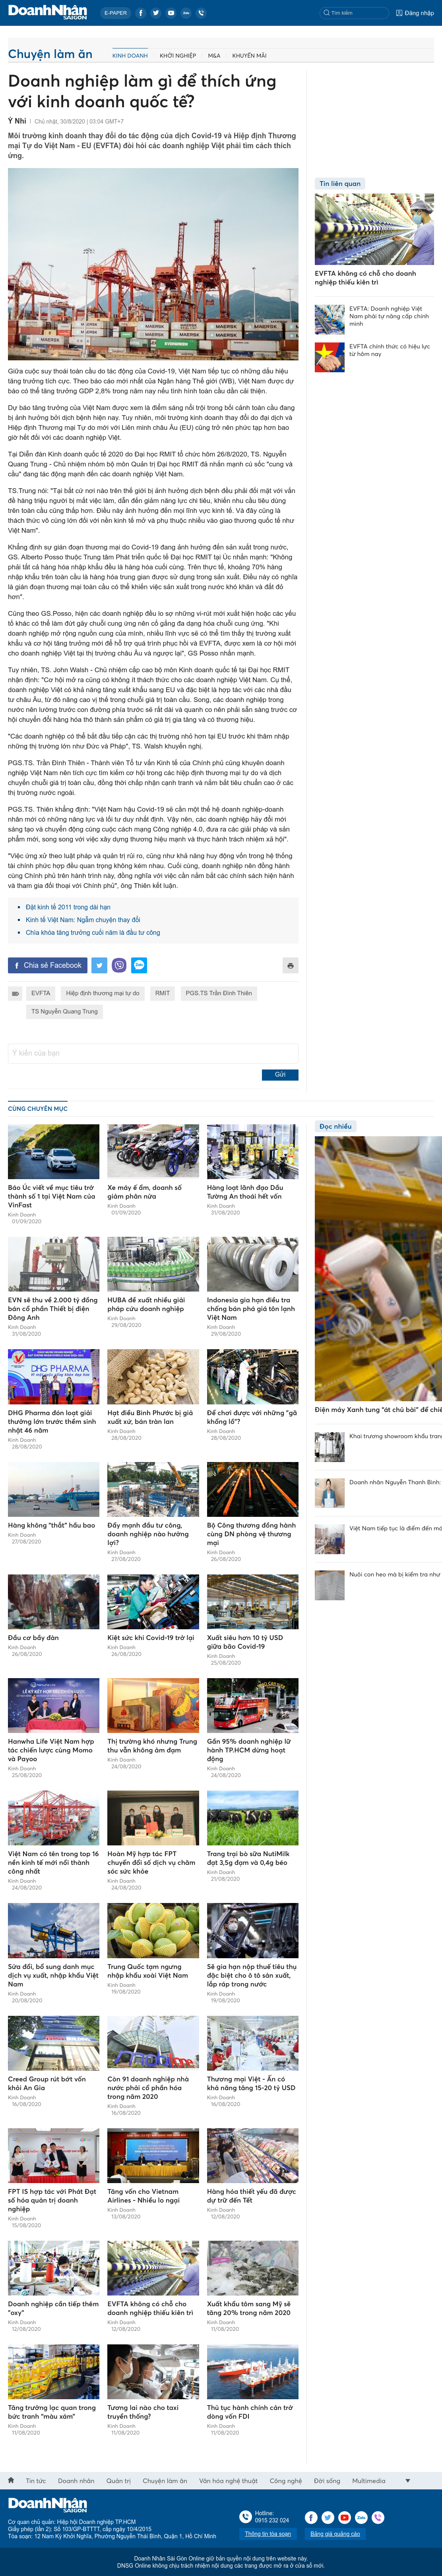Switch to the KHỞI NGHIỆP tab
The width and height of the screenshot is (442, 2576).
pyautogui.click(x=178, y=56)
